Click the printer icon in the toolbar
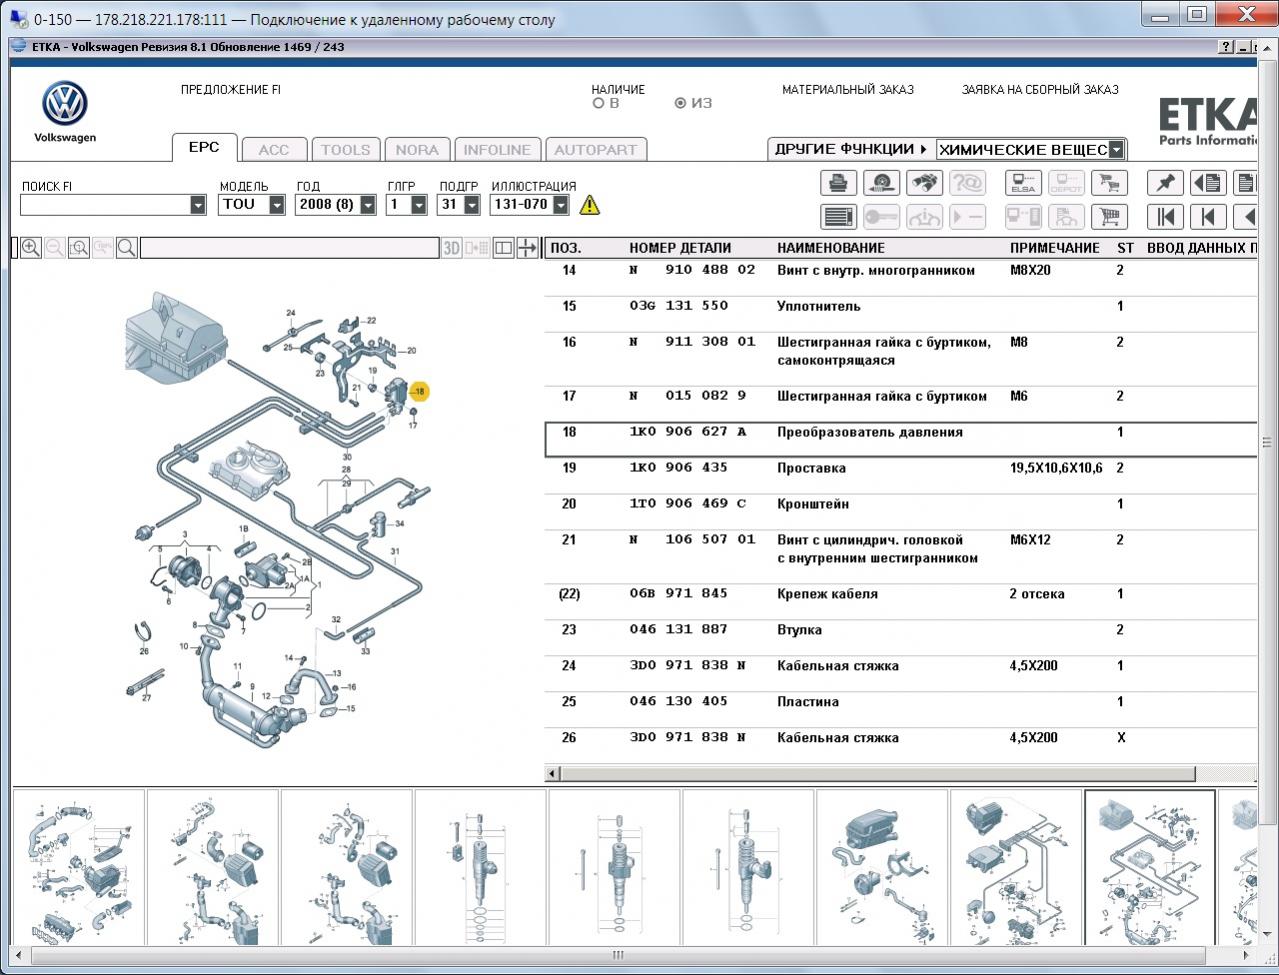 coord(838,183)
